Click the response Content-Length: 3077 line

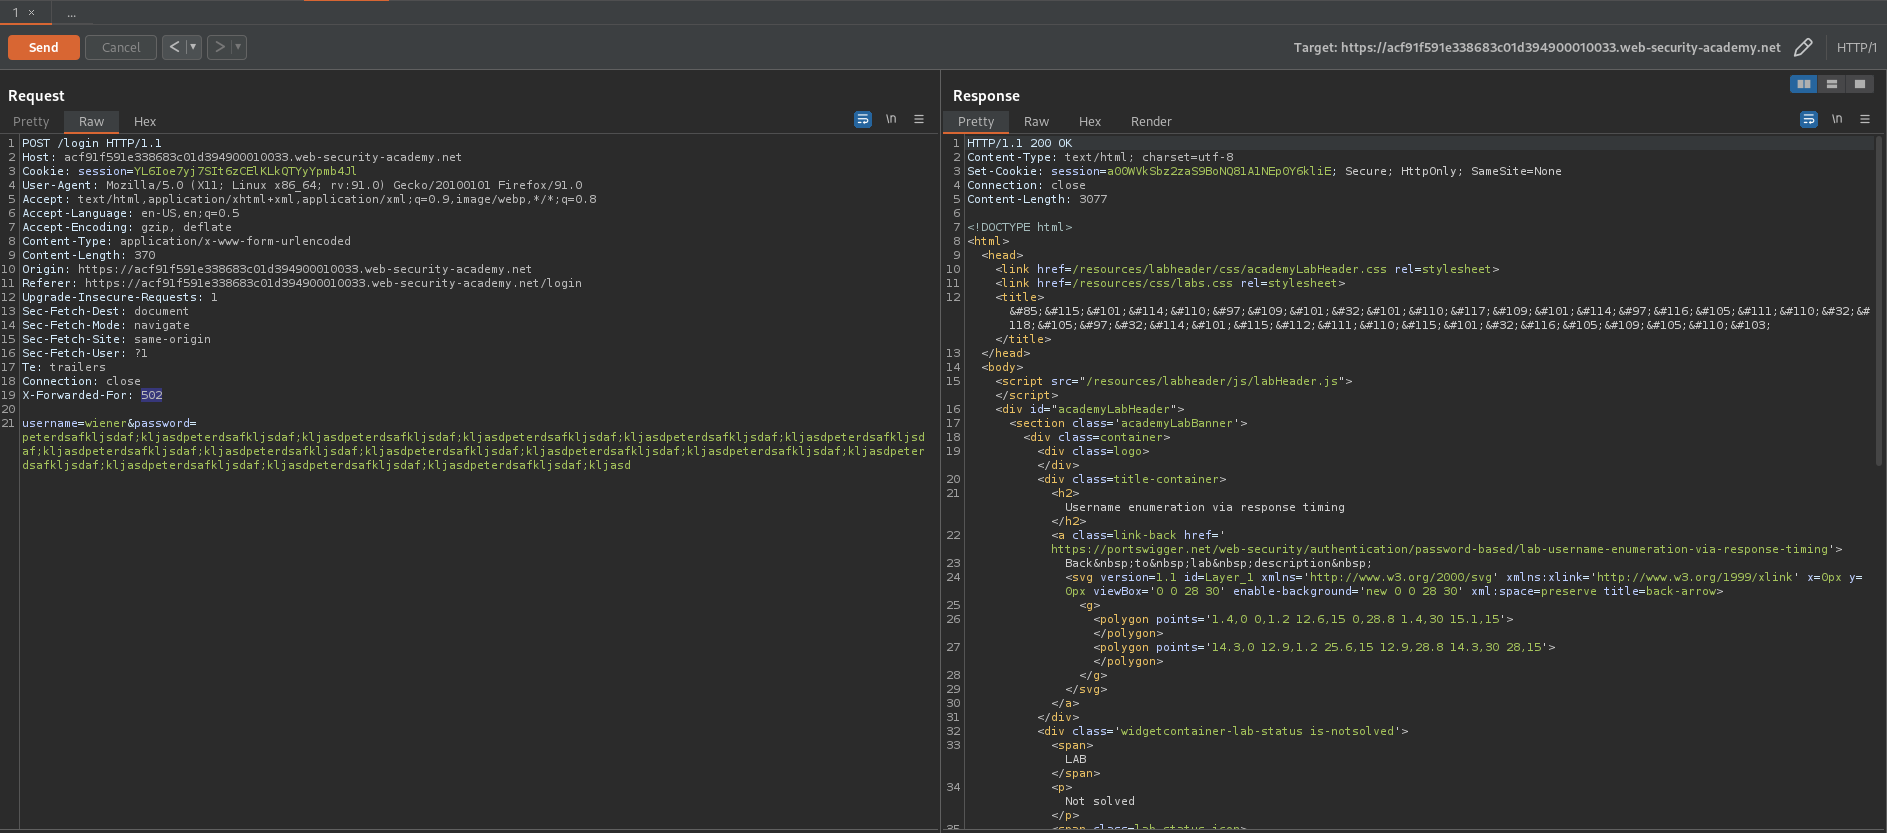pyautogui.click(x=1037, y=199)
